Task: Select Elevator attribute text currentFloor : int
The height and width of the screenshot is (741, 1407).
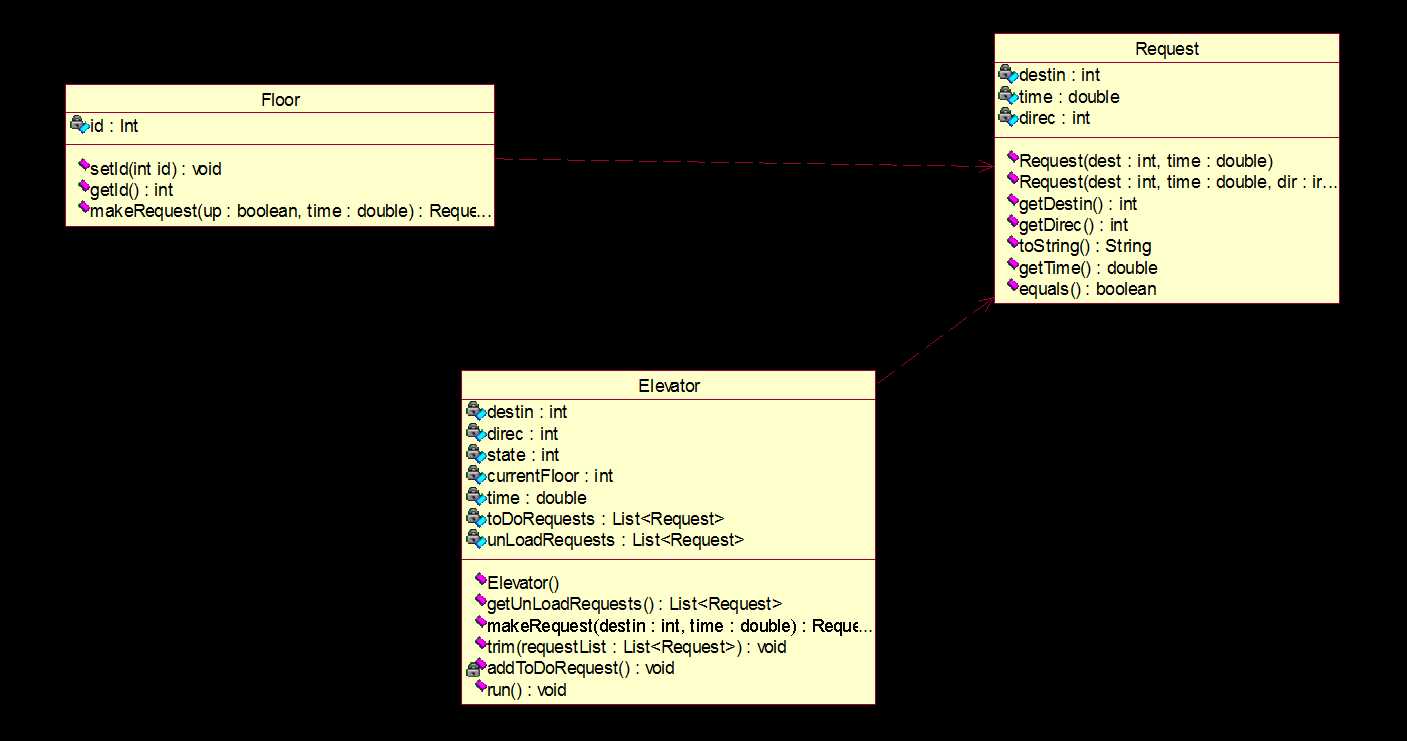Action: click(x=550, y=476)
